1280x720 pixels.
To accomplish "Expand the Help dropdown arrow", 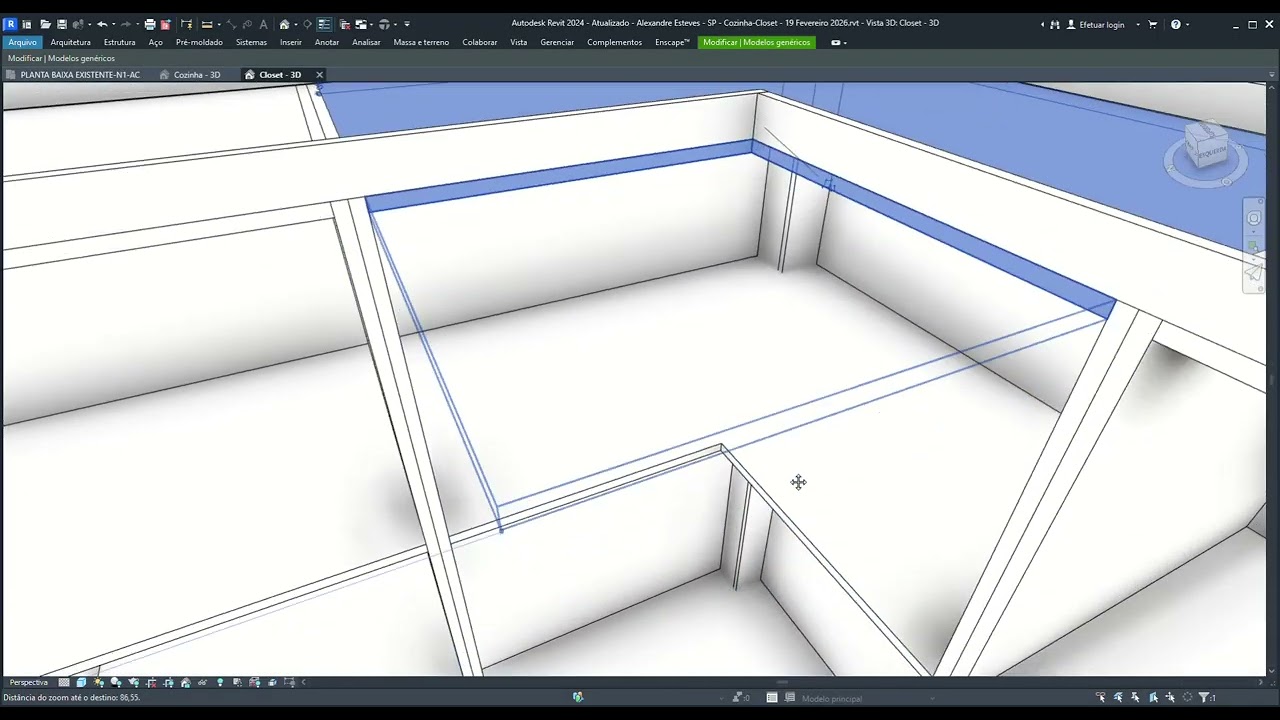I will pos(1188,24).
